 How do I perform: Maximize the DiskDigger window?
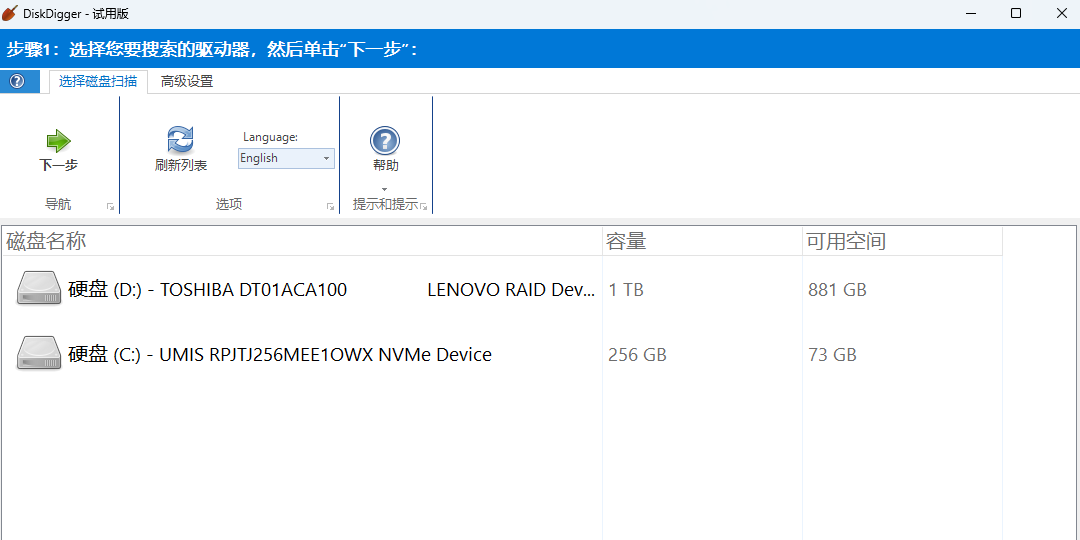[1015, 13]
